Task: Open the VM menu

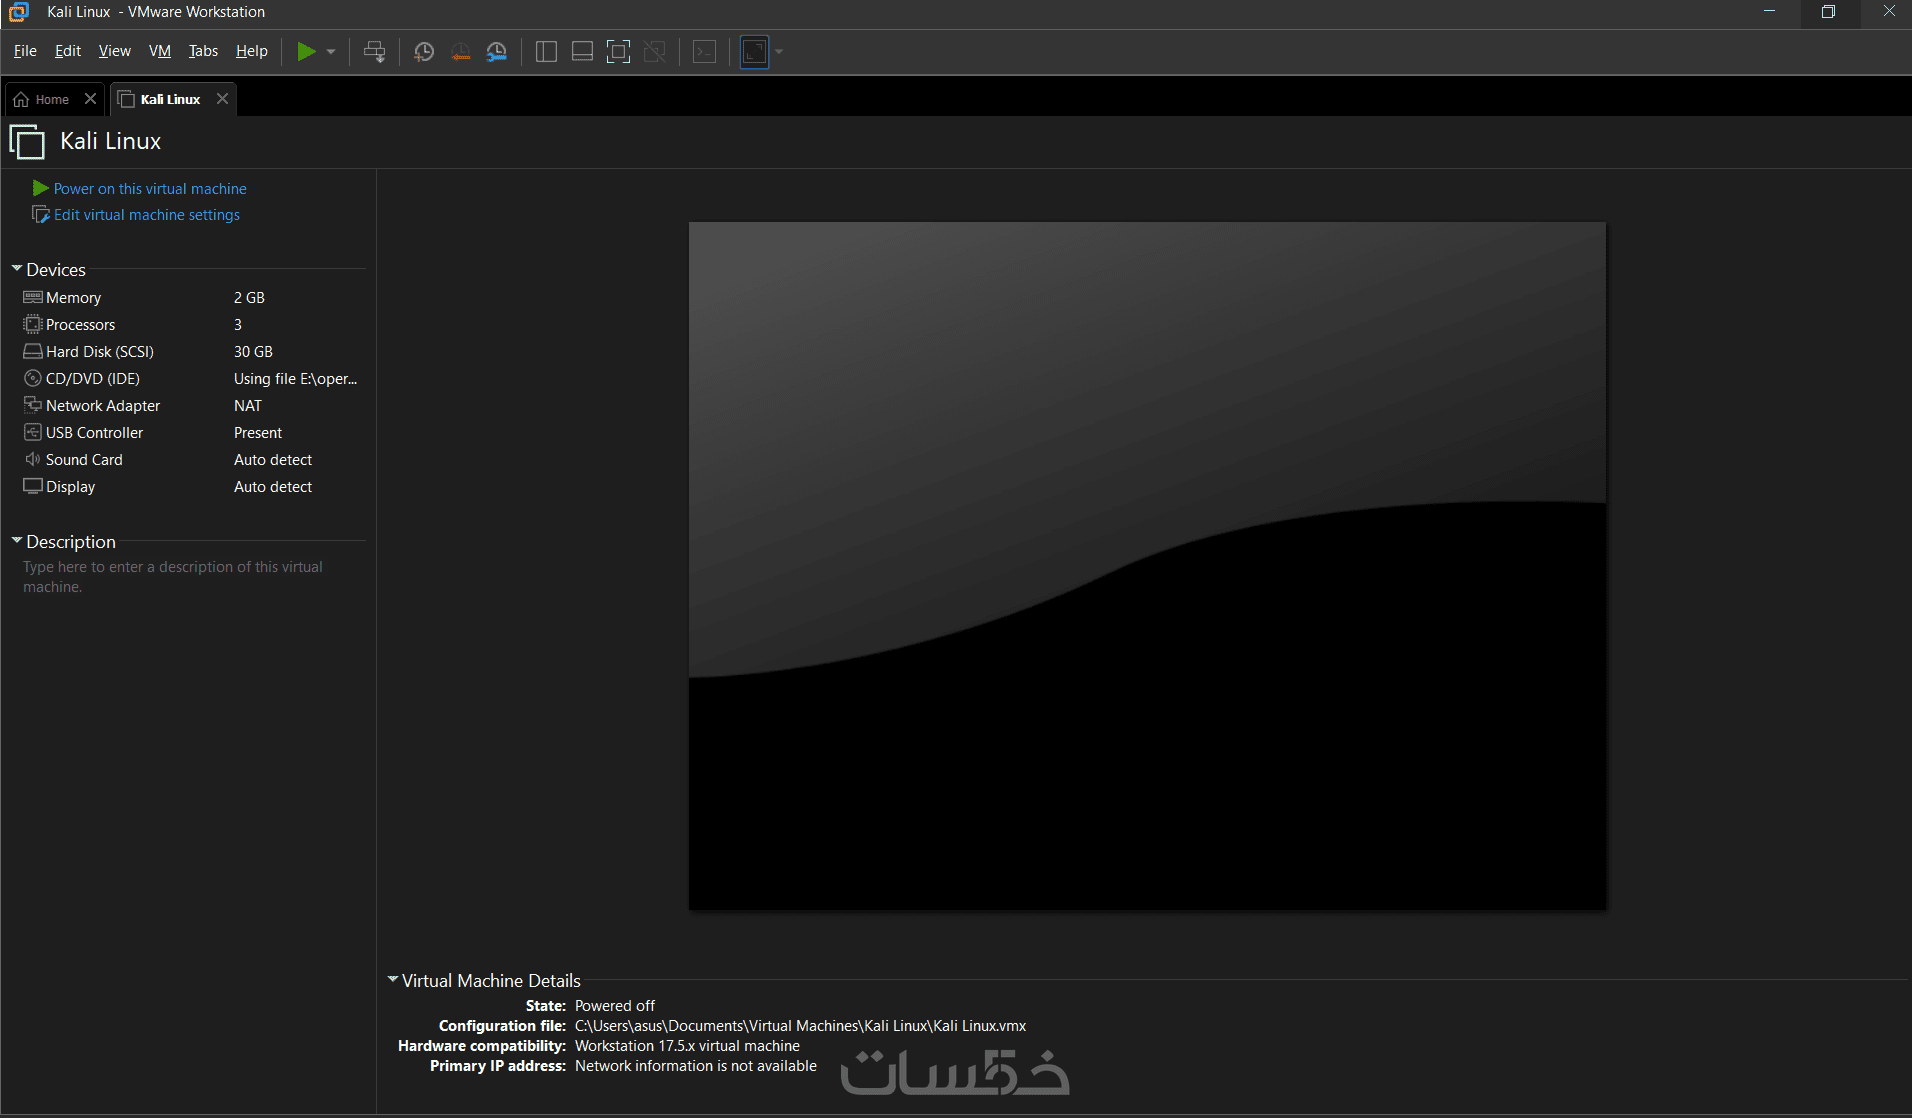Action: [160, 51]
